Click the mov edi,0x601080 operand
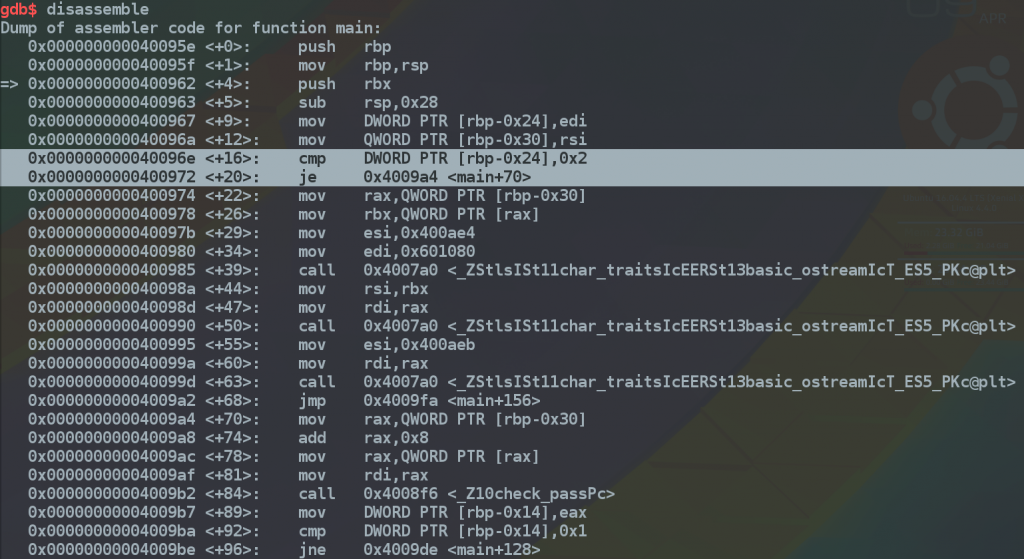 tap(419, 252)
